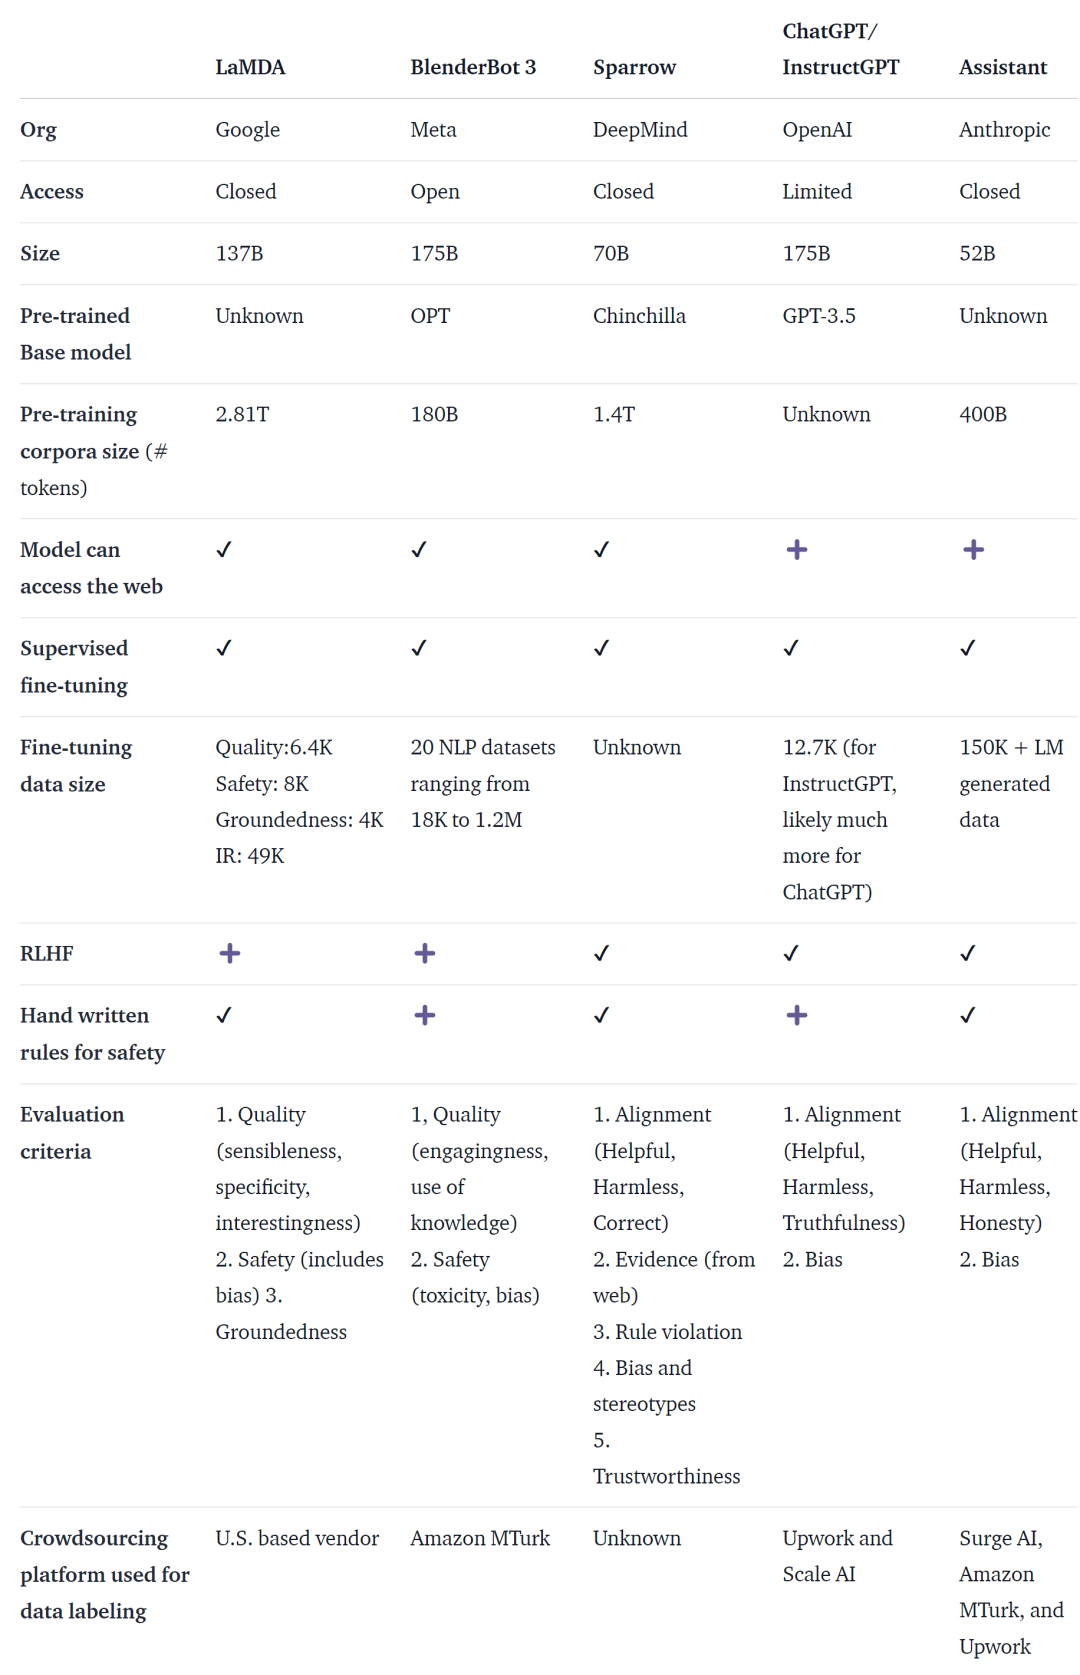Viewport: 1080px width, 1675px height.
Task: Click BlenderBot 3's hand written rules plus icon
Action: tap(424, 1015)
